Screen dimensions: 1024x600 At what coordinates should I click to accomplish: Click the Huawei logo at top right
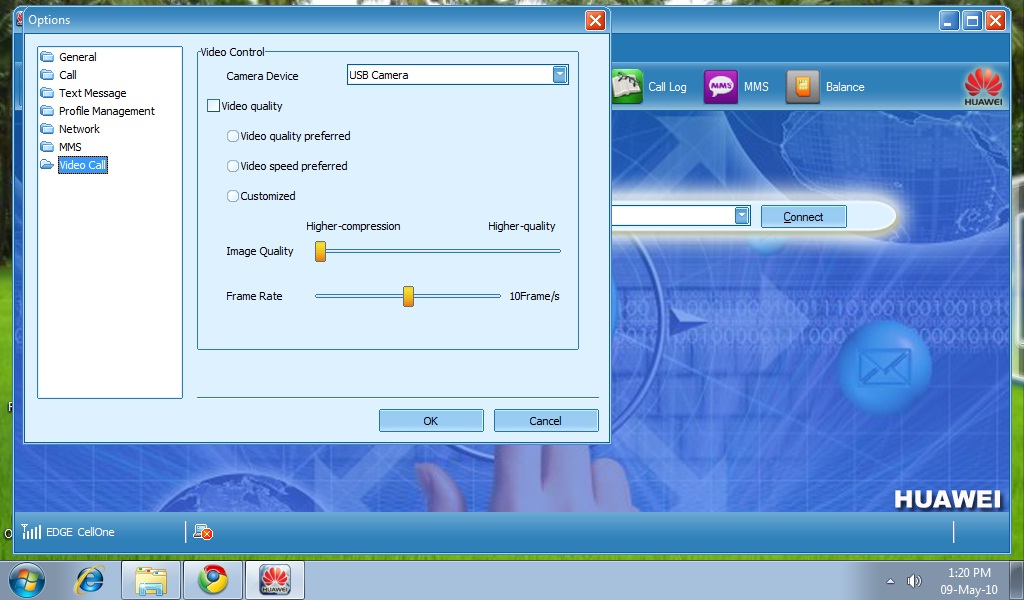[983, 87]
